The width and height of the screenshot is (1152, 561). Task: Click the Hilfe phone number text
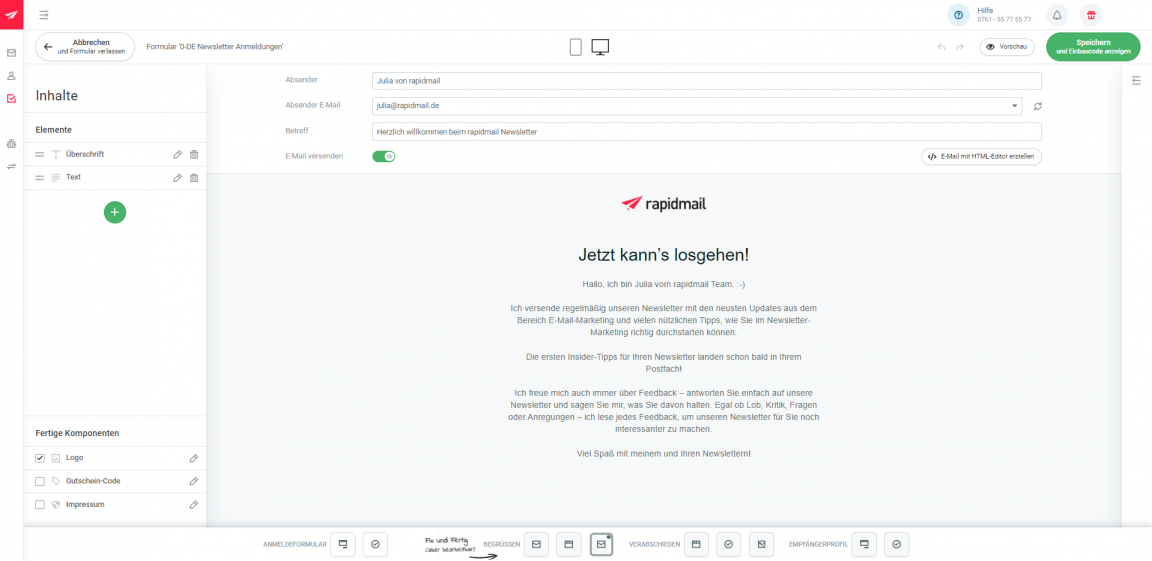pos(1004,20)
